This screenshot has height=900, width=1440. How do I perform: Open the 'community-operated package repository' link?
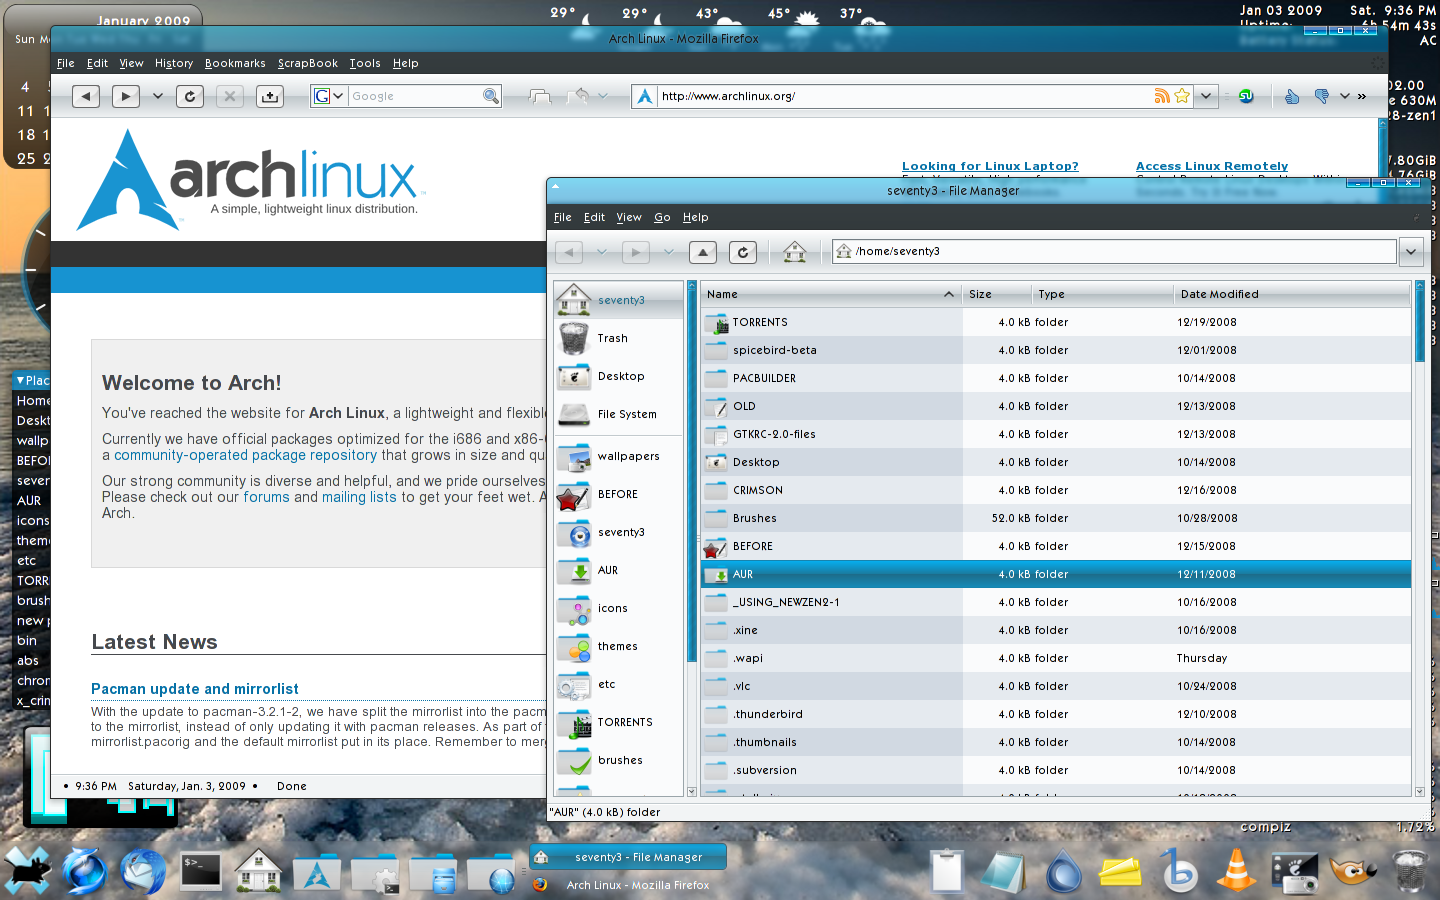tap(245, 455)
